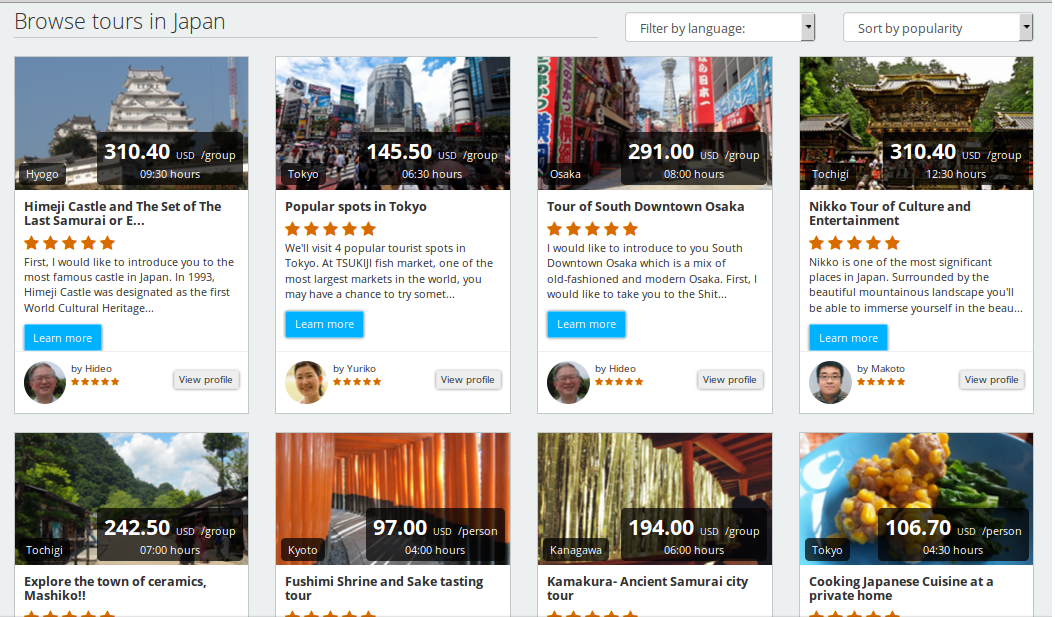The width and height of the screenshot is (1055, 617).
Task: Click the 242.50 USD /group price
Action: point(170,529)
